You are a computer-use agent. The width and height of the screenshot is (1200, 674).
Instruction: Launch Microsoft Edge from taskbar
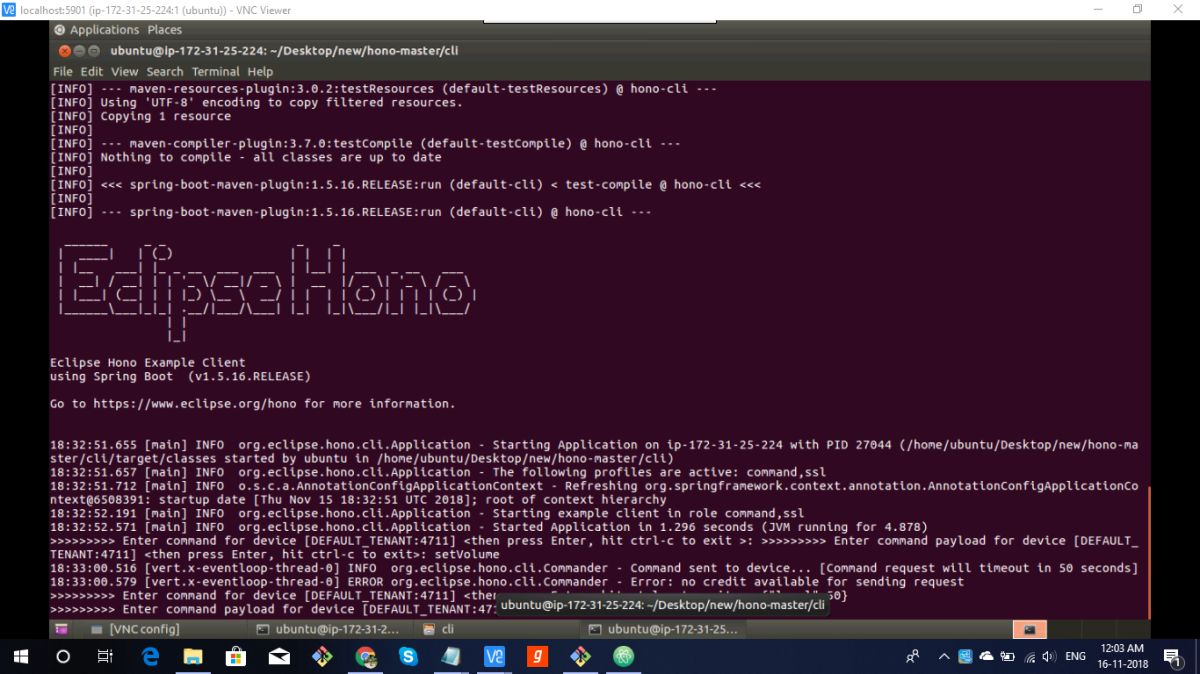click(151, 657)
